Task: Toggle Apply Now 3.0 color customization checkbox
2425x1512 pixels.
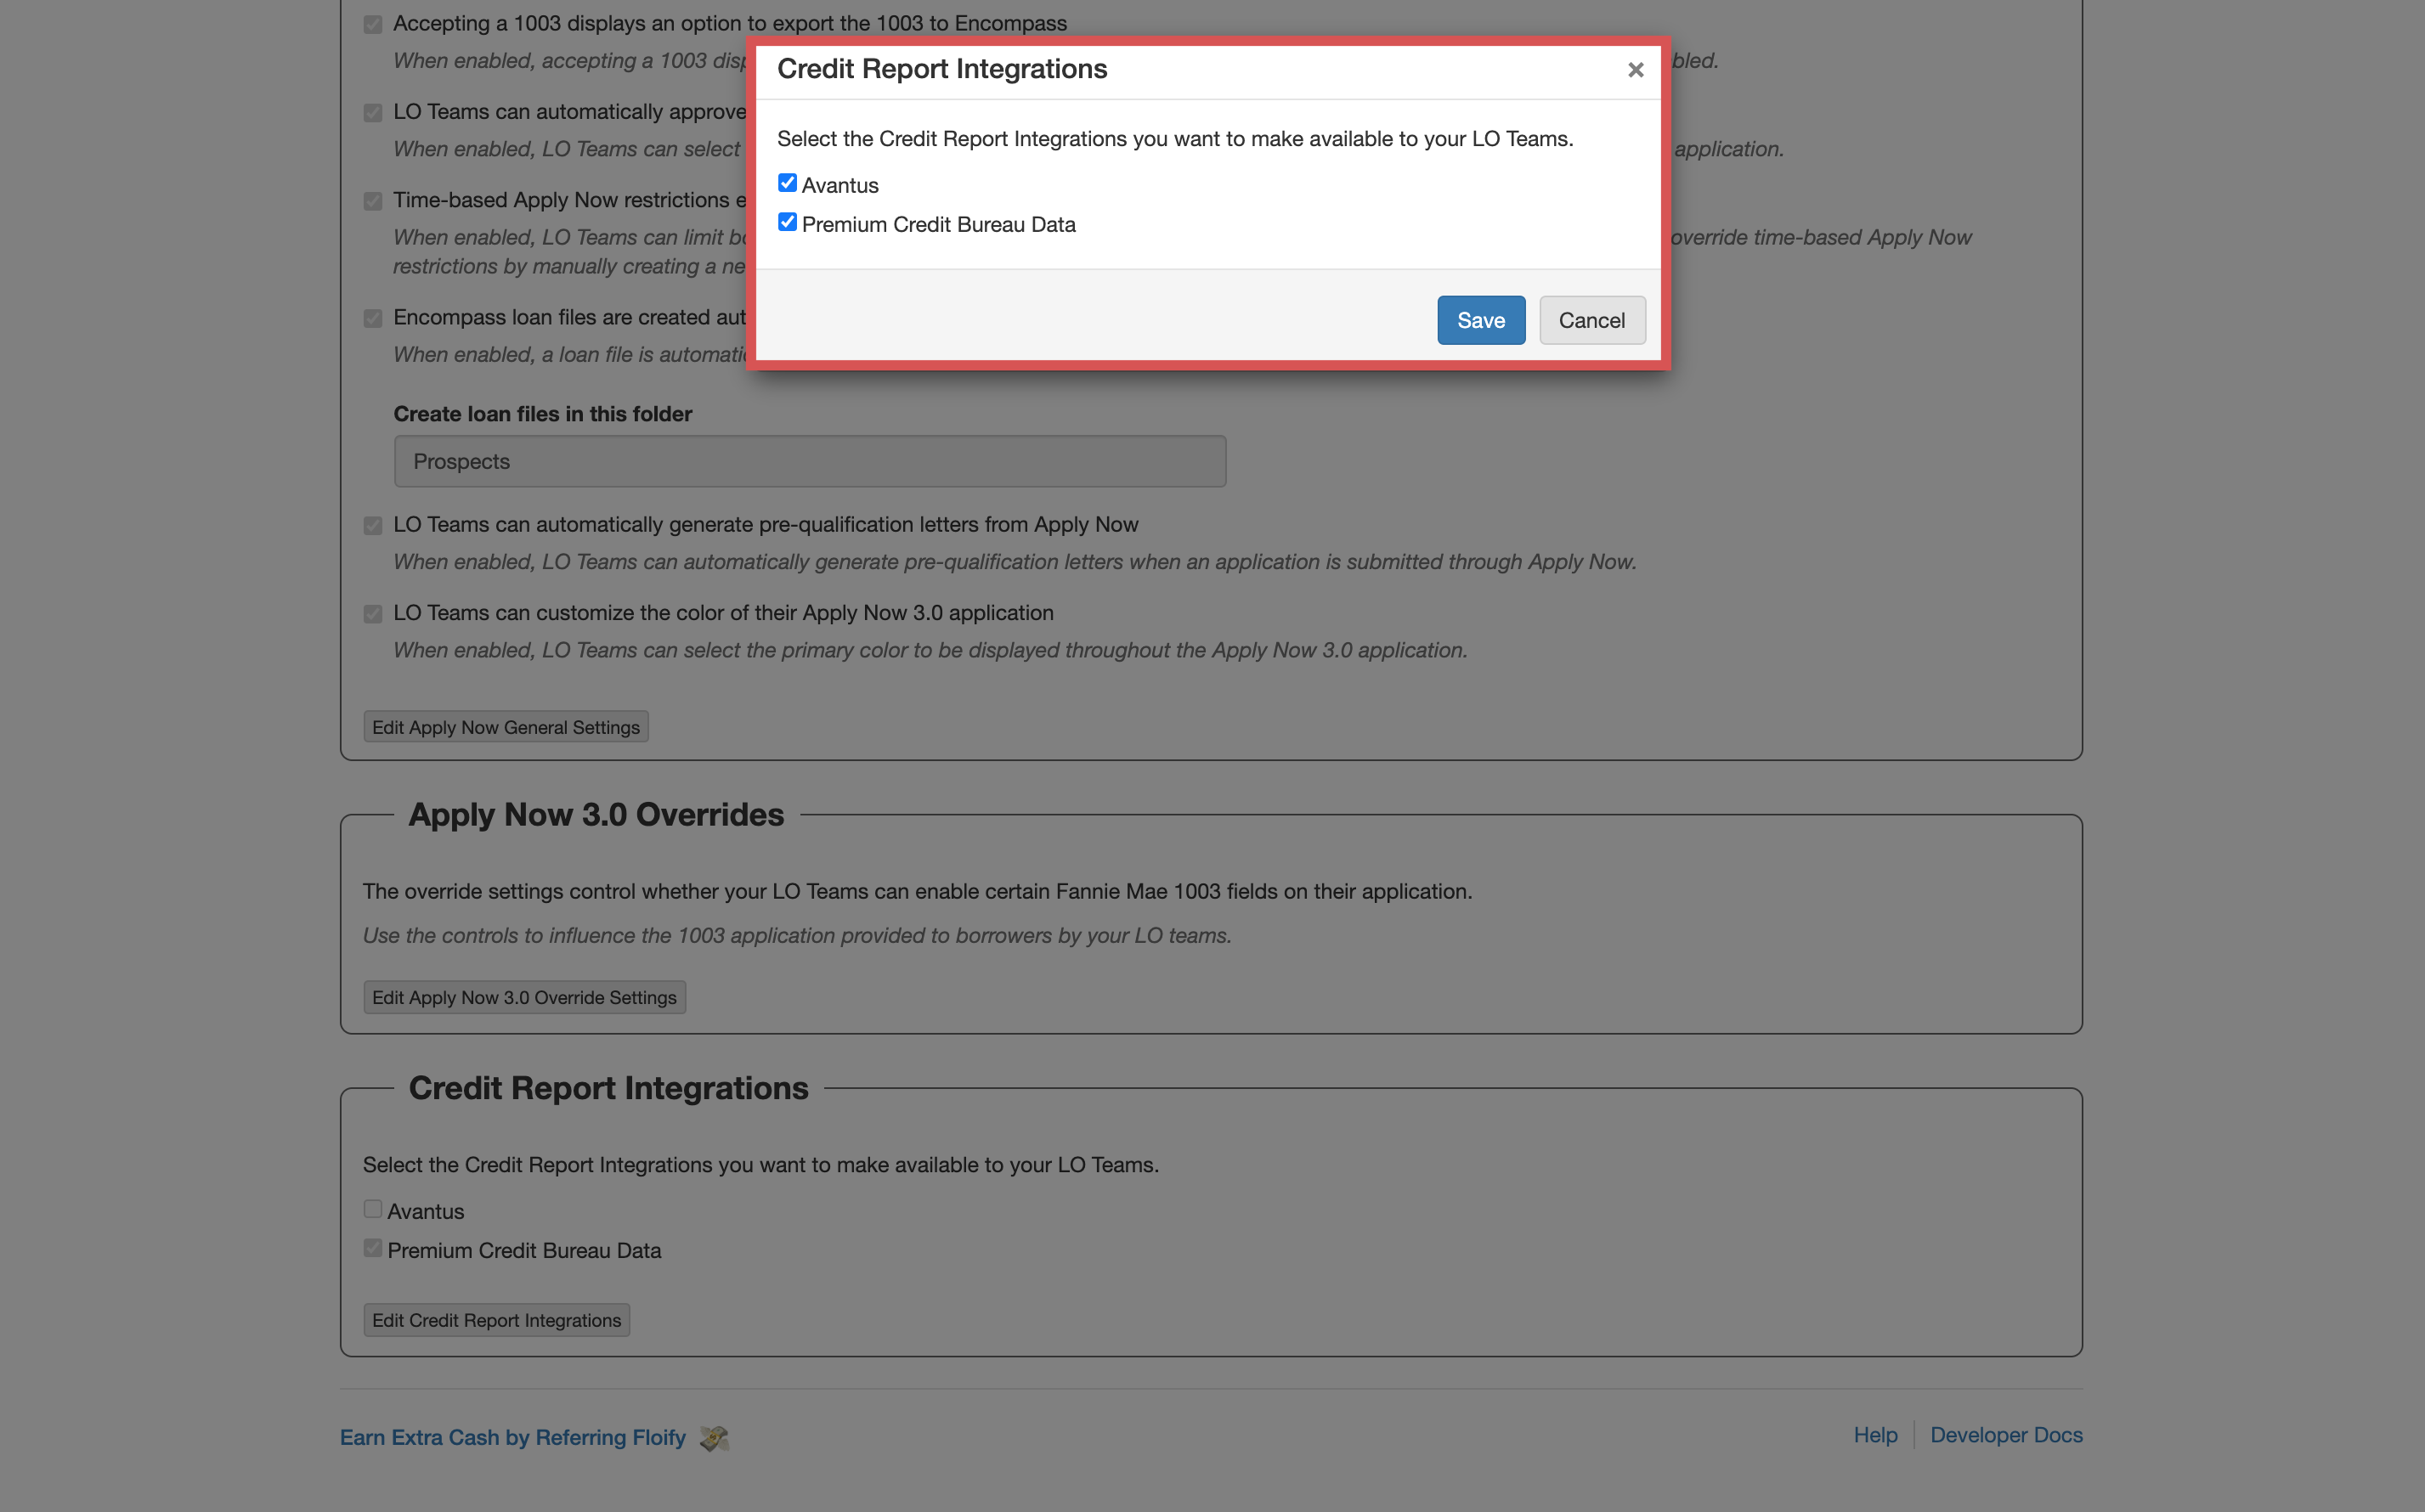Action: [373, 614]
